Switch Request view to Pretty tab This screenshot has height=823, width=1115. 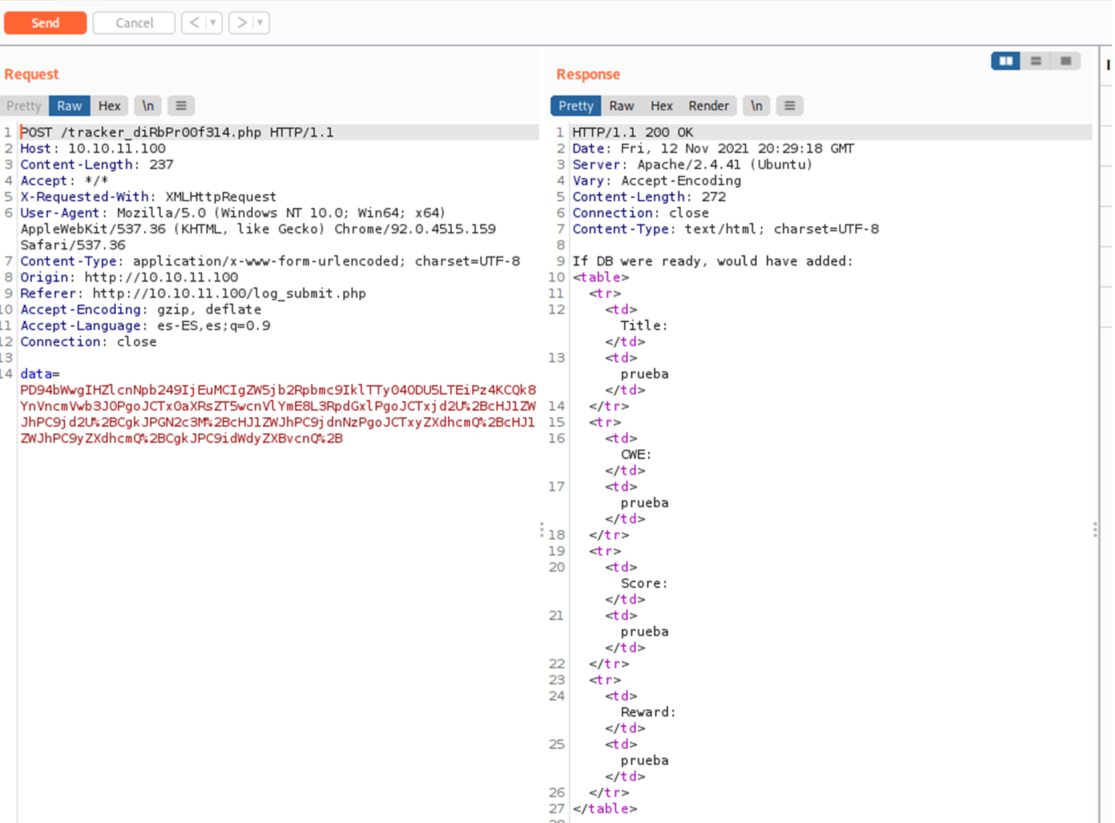(24, 106)
